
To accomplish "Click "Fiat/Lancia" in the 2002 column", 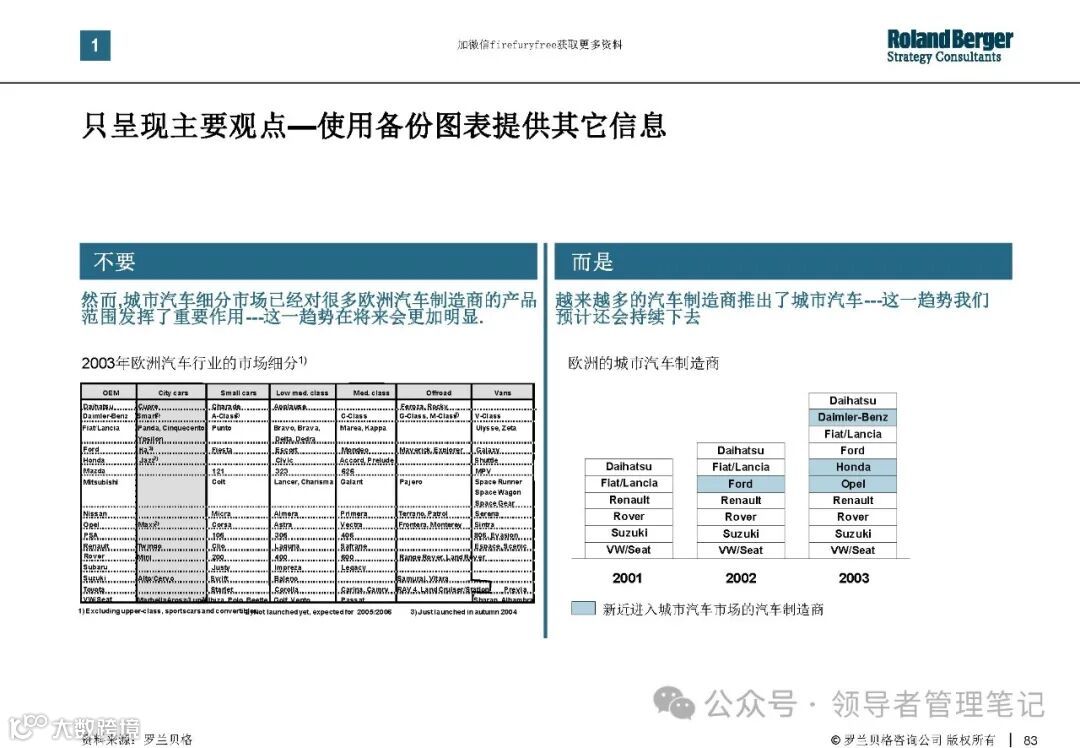I will (740, 466).
